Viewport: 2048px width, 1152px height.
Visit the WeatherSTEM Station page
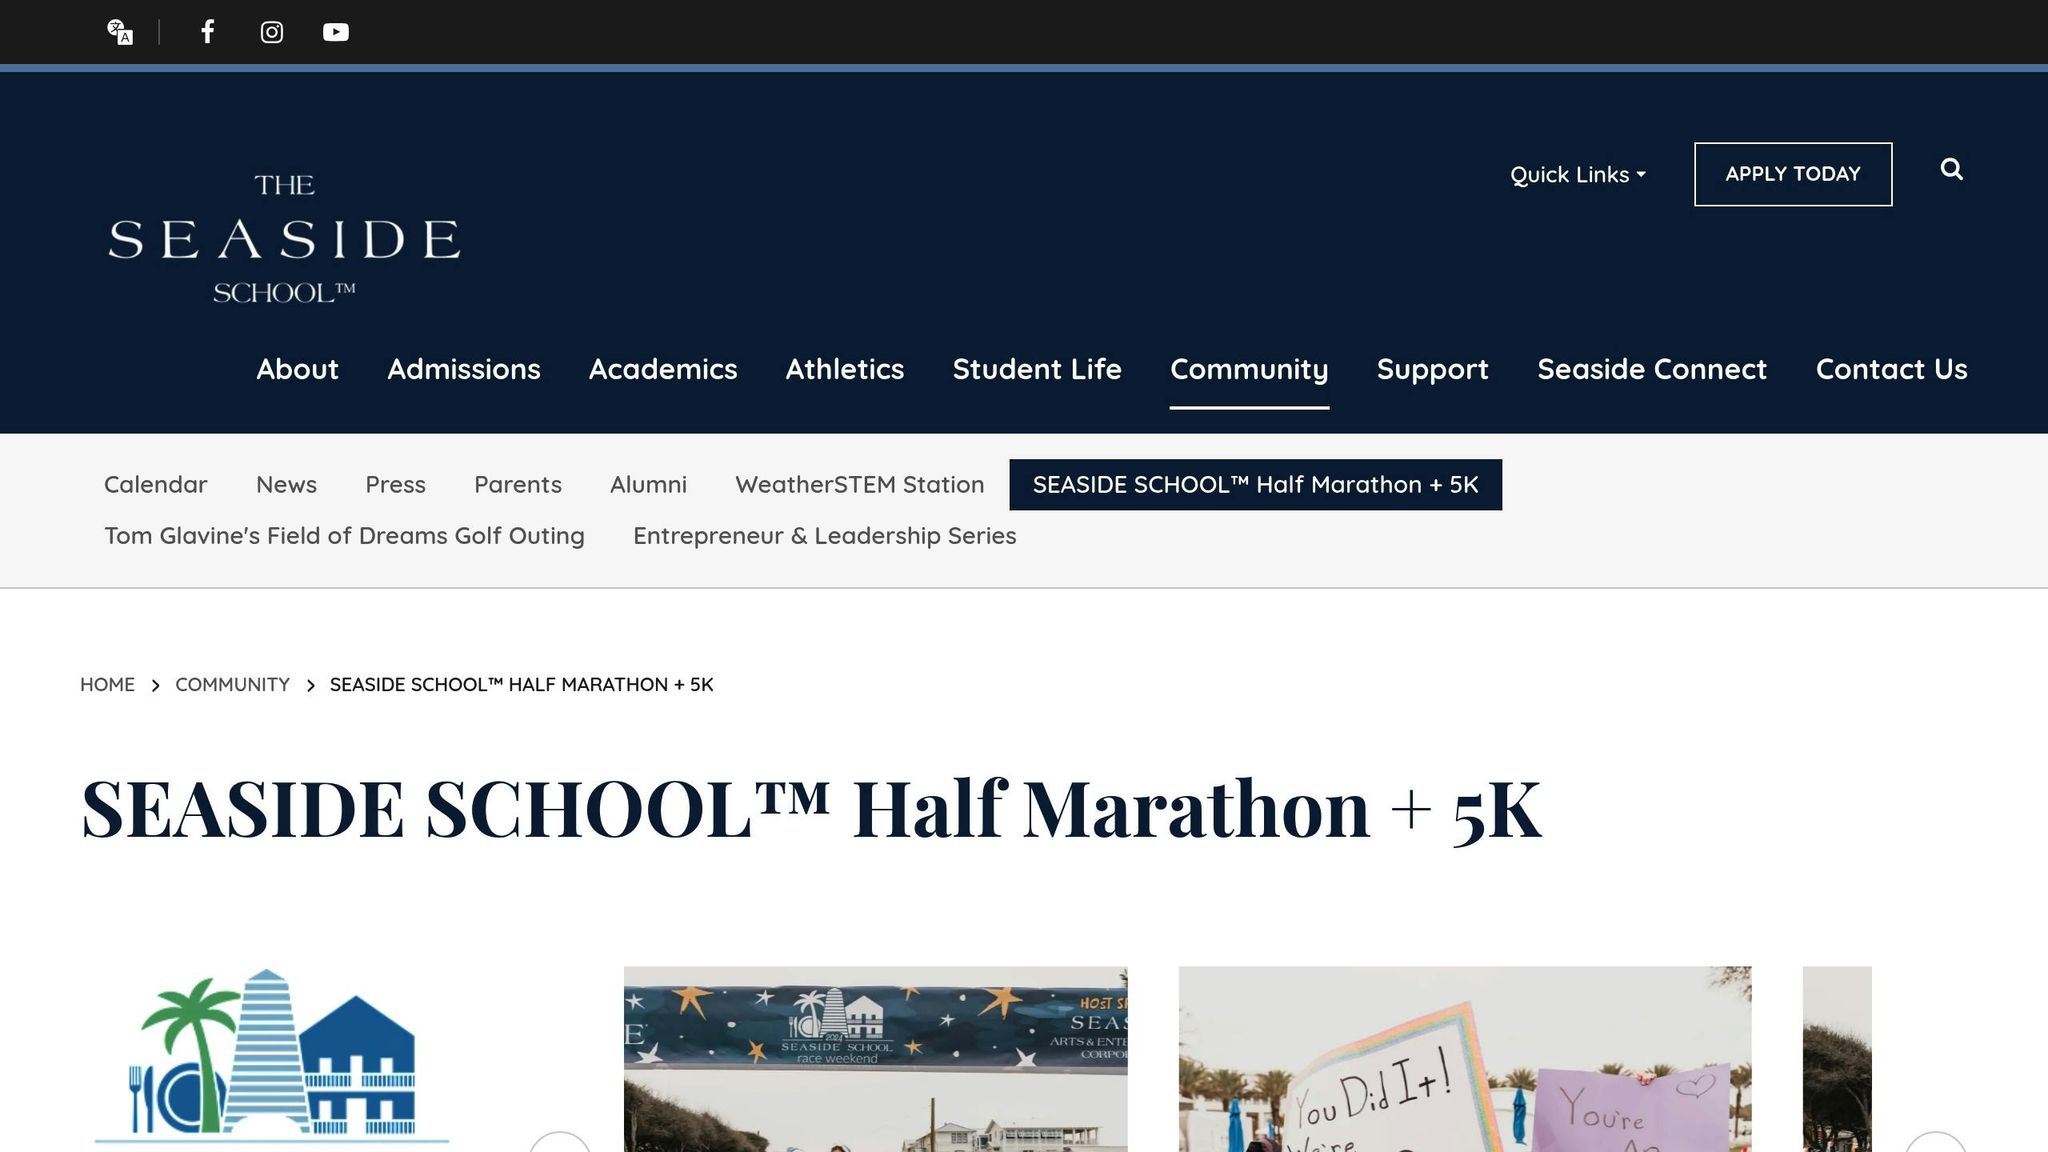(x=860, y=484)
